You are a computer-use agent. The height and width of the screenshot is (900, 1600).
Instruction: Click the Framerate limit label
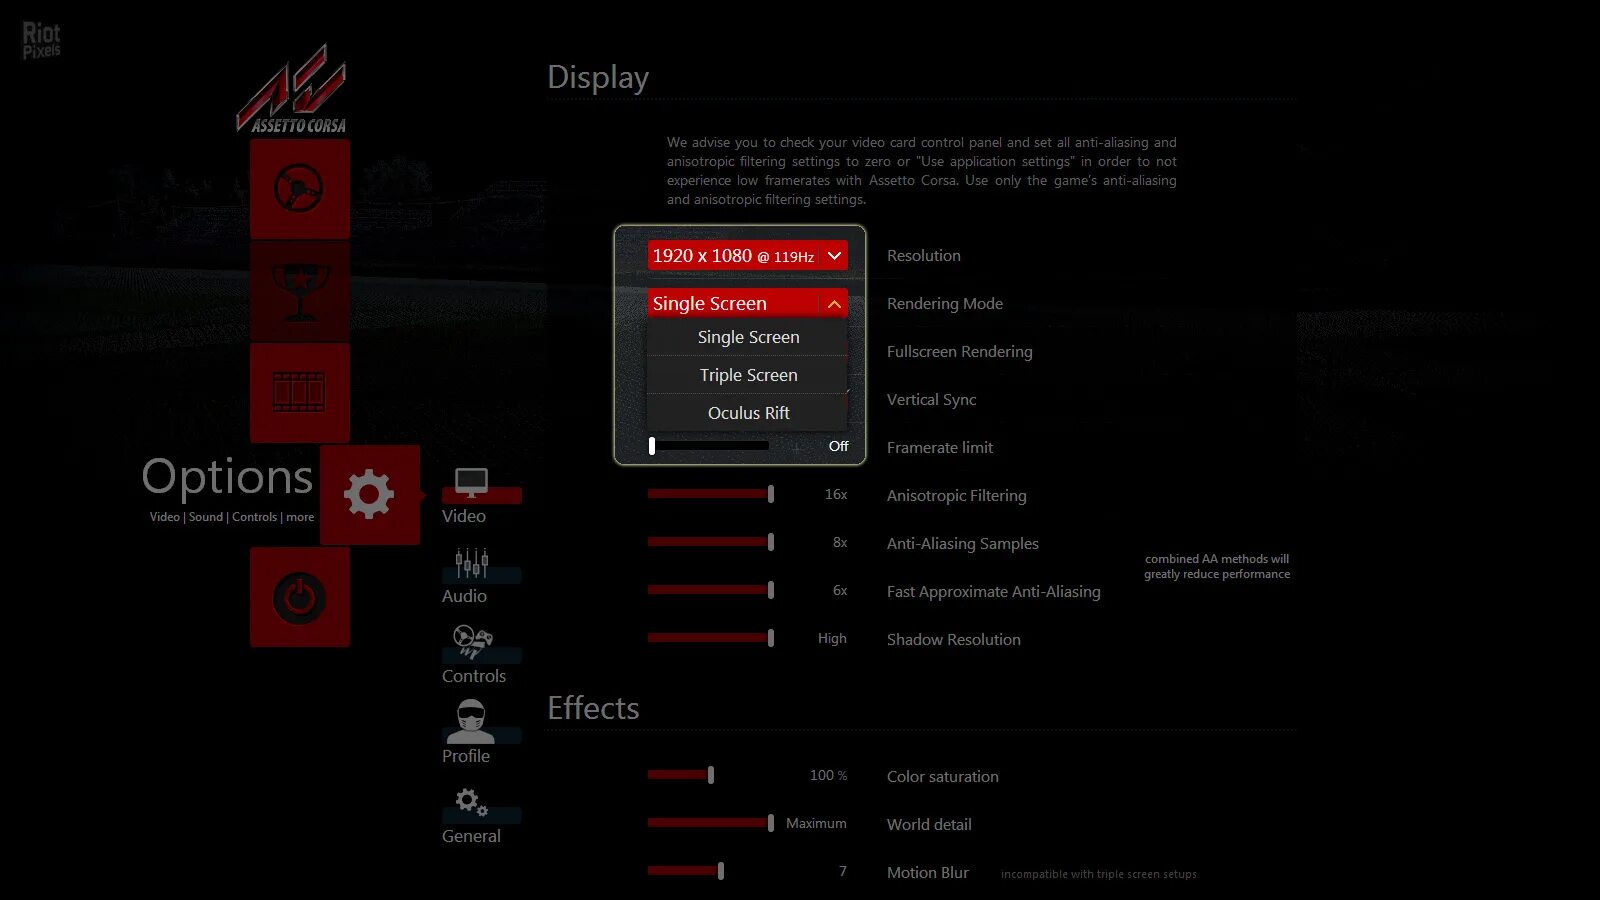point(940,448)
